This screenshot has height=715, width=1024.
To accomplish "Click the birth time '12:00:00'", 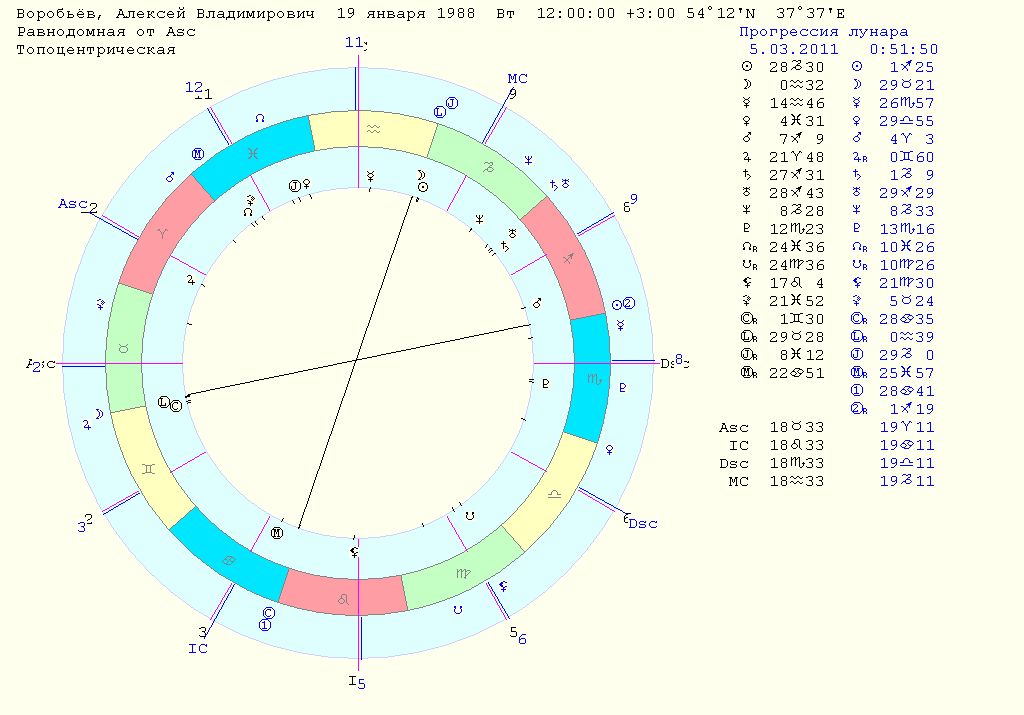I will [x=575, y=13].
